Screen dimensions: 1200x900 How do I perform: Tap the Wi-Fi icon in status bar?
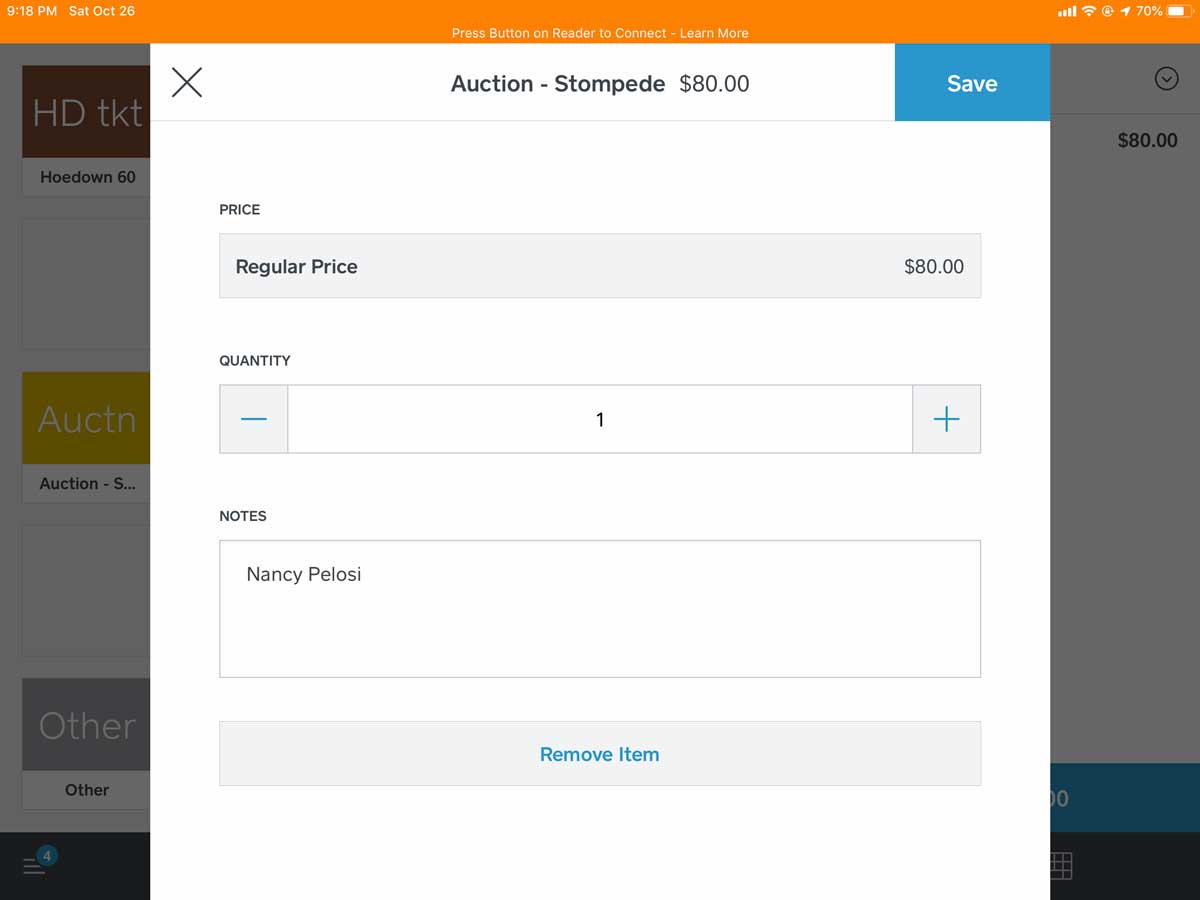[x=1089, y=11]
